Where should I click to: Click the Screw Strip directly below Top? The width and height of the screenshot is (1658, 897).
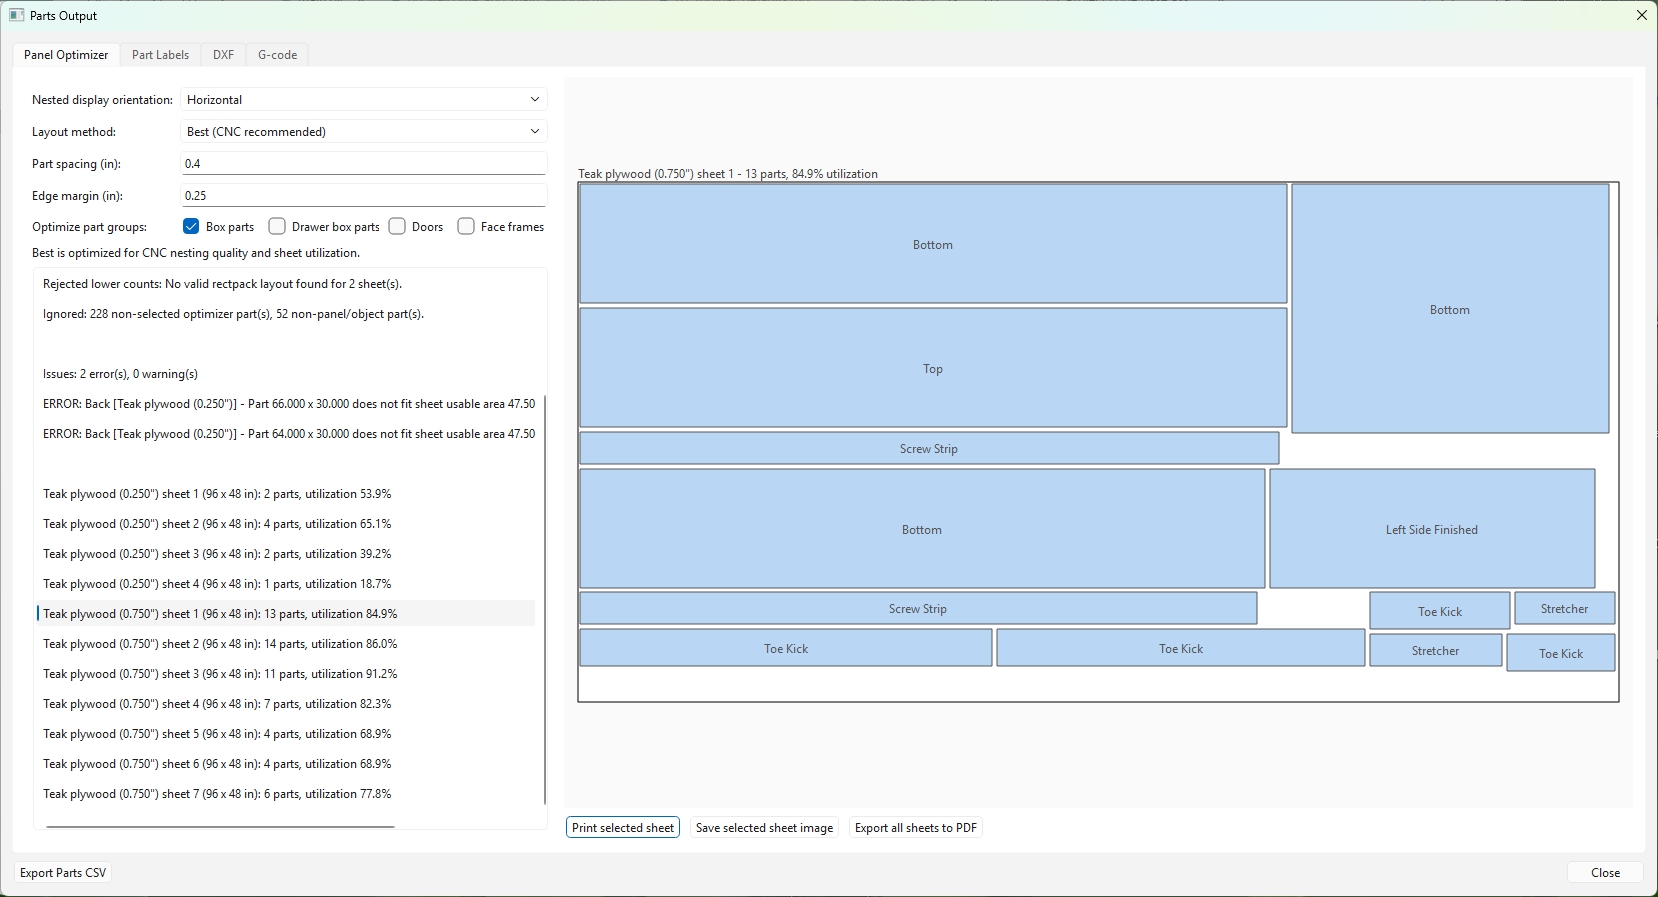(x=929, y=448)
